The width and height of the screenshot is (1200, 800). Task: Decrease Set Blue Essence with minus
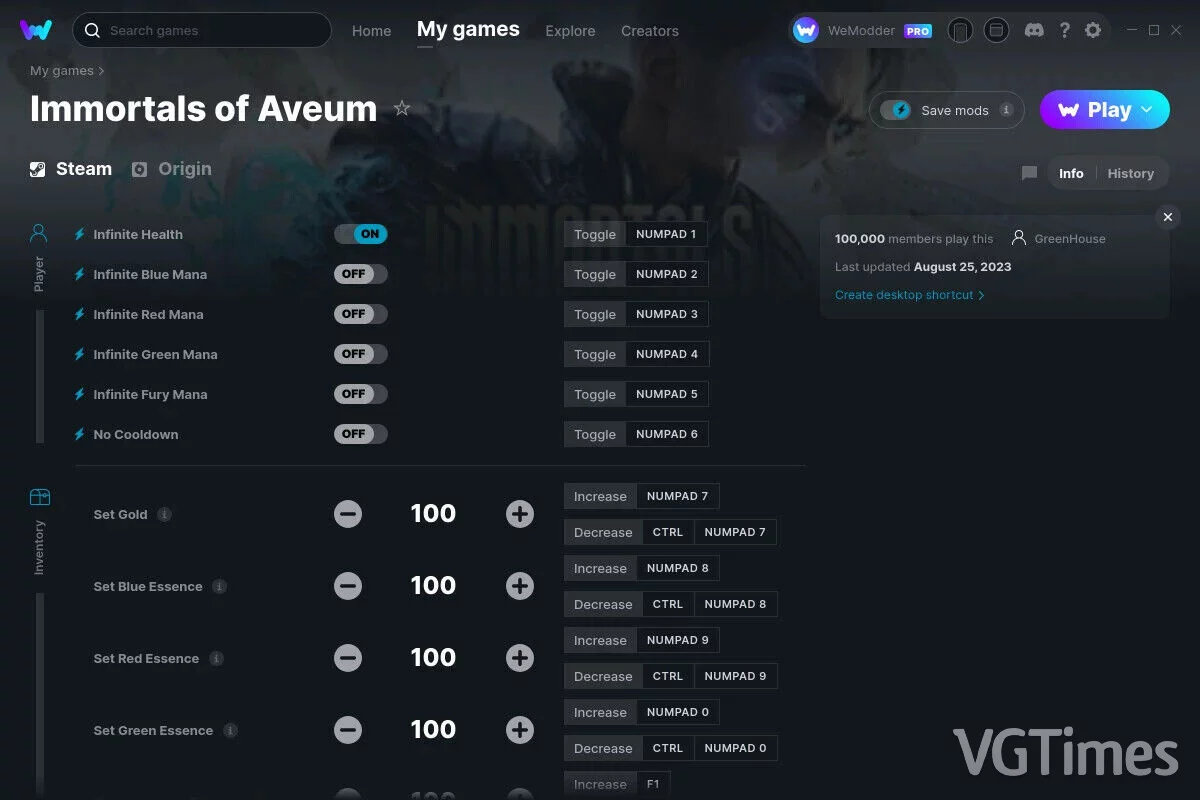click(x=348, y=586)
